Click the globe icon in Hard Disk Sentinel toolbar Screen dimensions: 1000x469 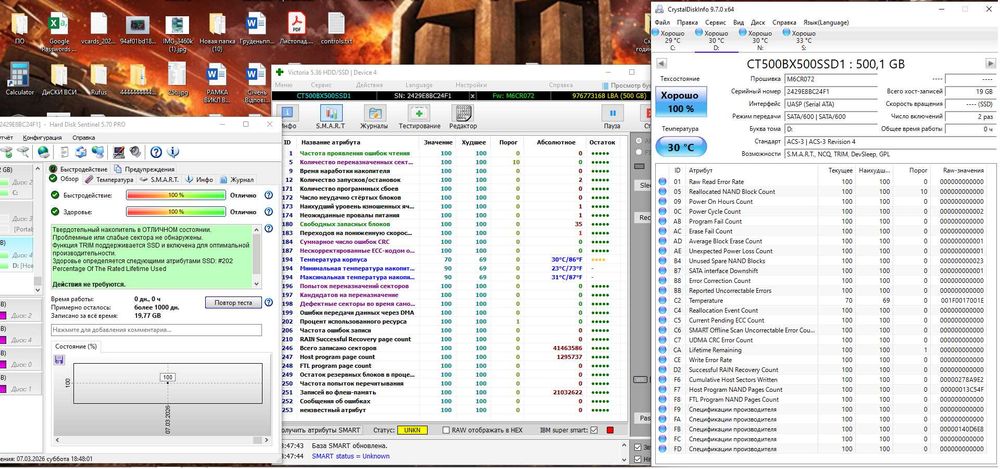point(43,152)
